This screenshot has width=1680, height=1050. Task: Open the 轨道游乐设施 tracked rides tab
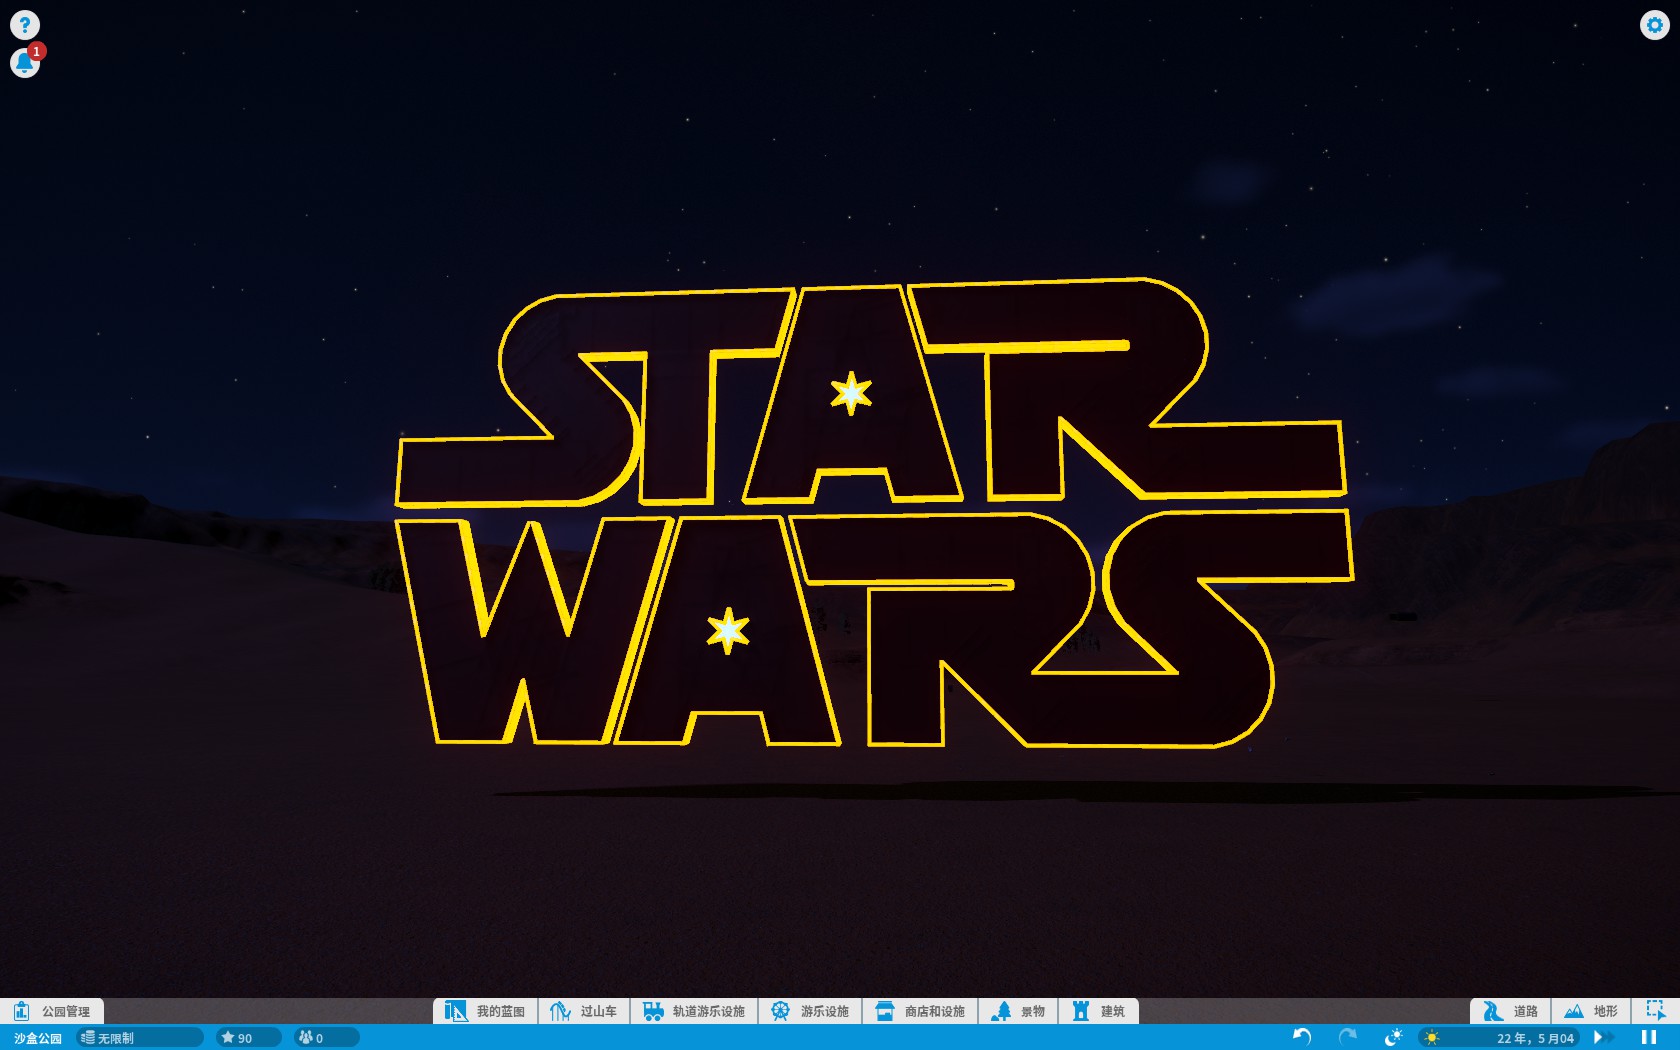pyautogui.click(x=694, y=1011)
